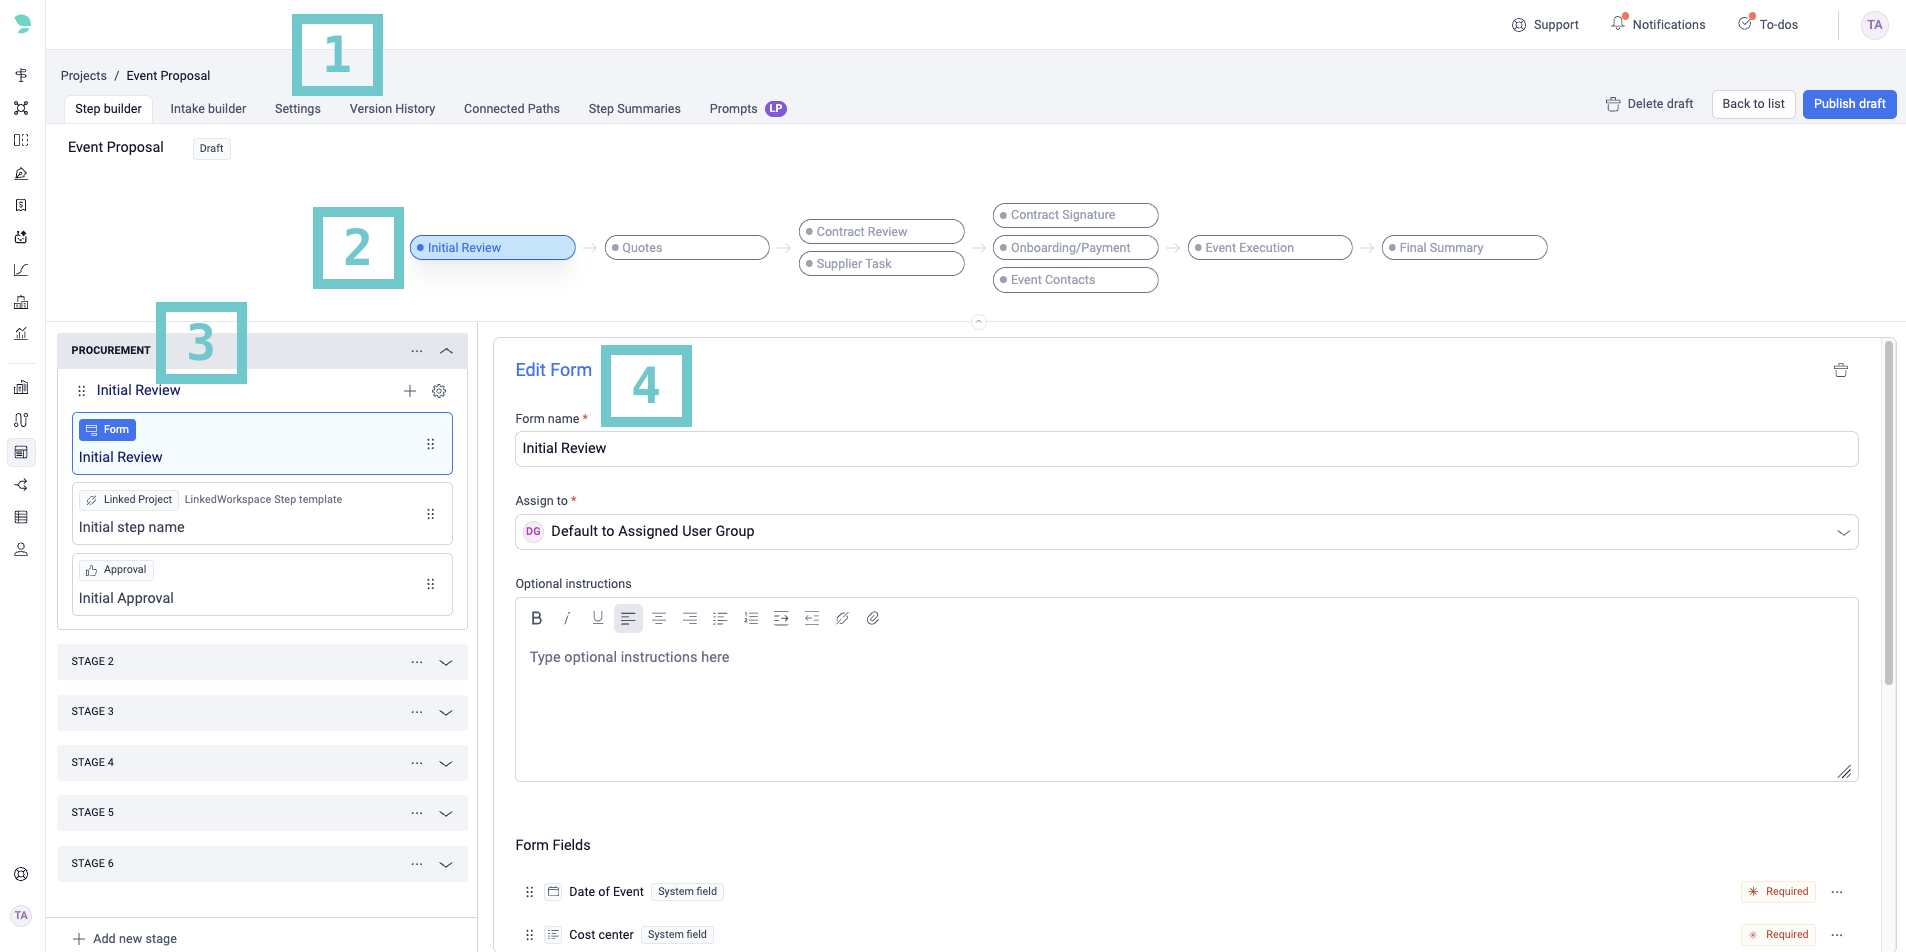Click Back to list button

(1753, 104)
